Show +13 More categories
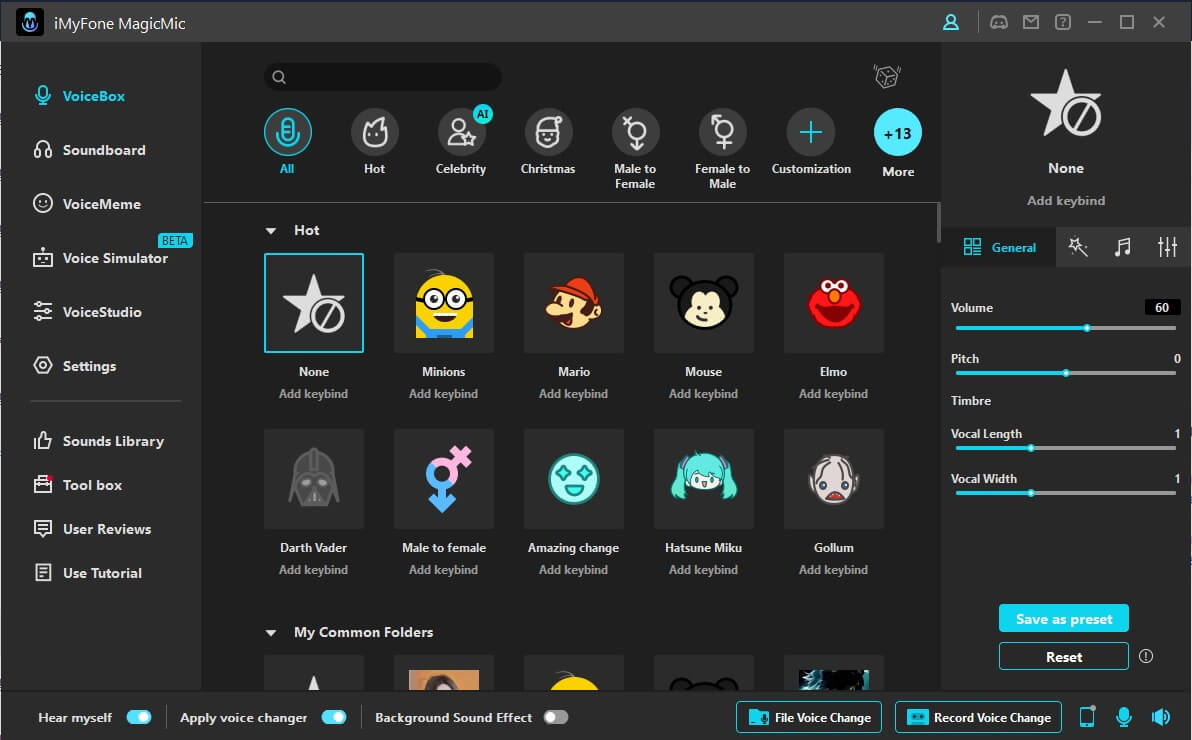Screen dimensions: 1192x740 [898, 132]
